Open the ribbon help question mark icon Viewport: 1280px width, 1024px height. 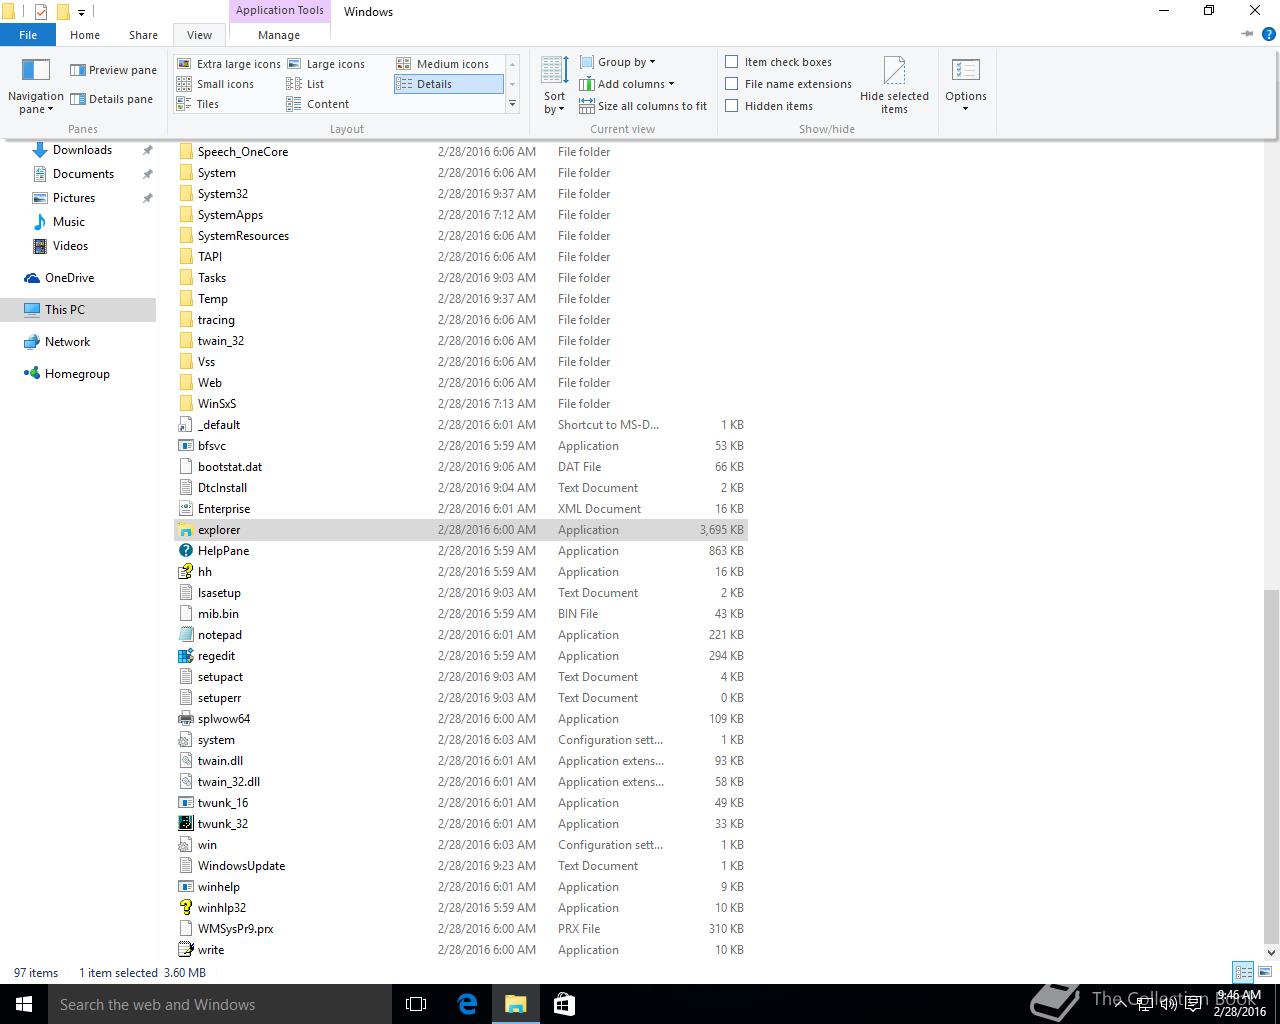(x=1268, y=34)
